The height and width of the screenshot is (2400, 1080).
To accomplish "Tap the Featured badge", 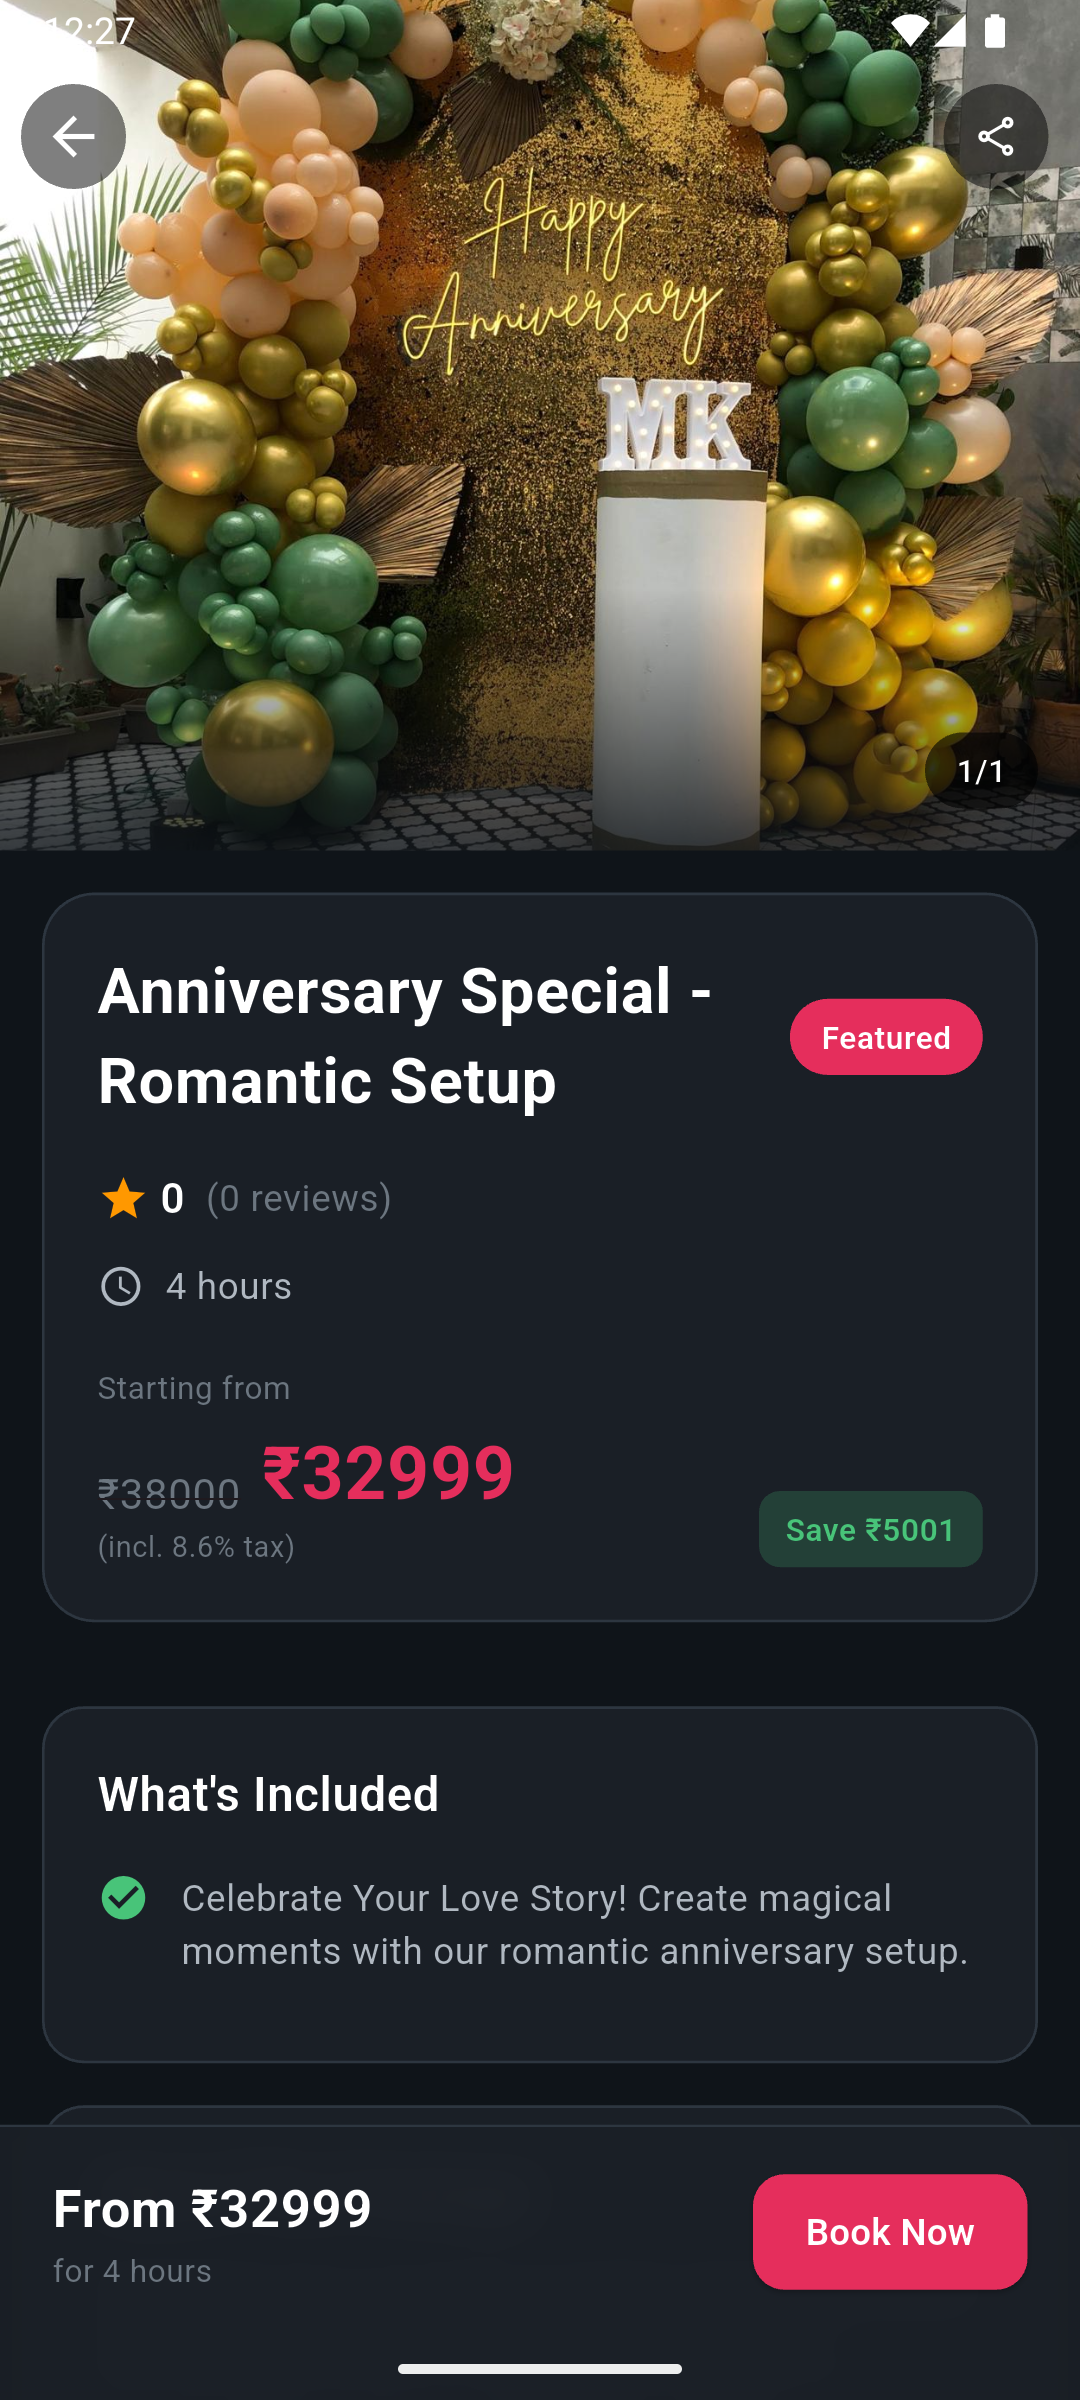I will pos(885,1037).
